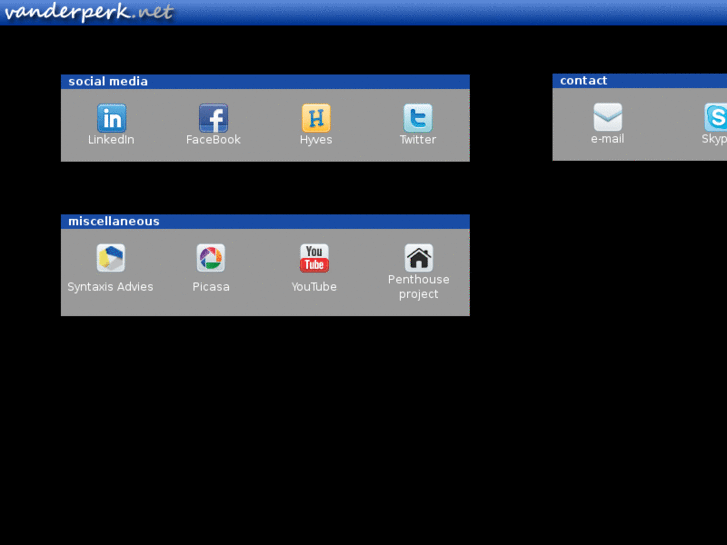
Task: Click the Picasa text label
Action: 211,287
